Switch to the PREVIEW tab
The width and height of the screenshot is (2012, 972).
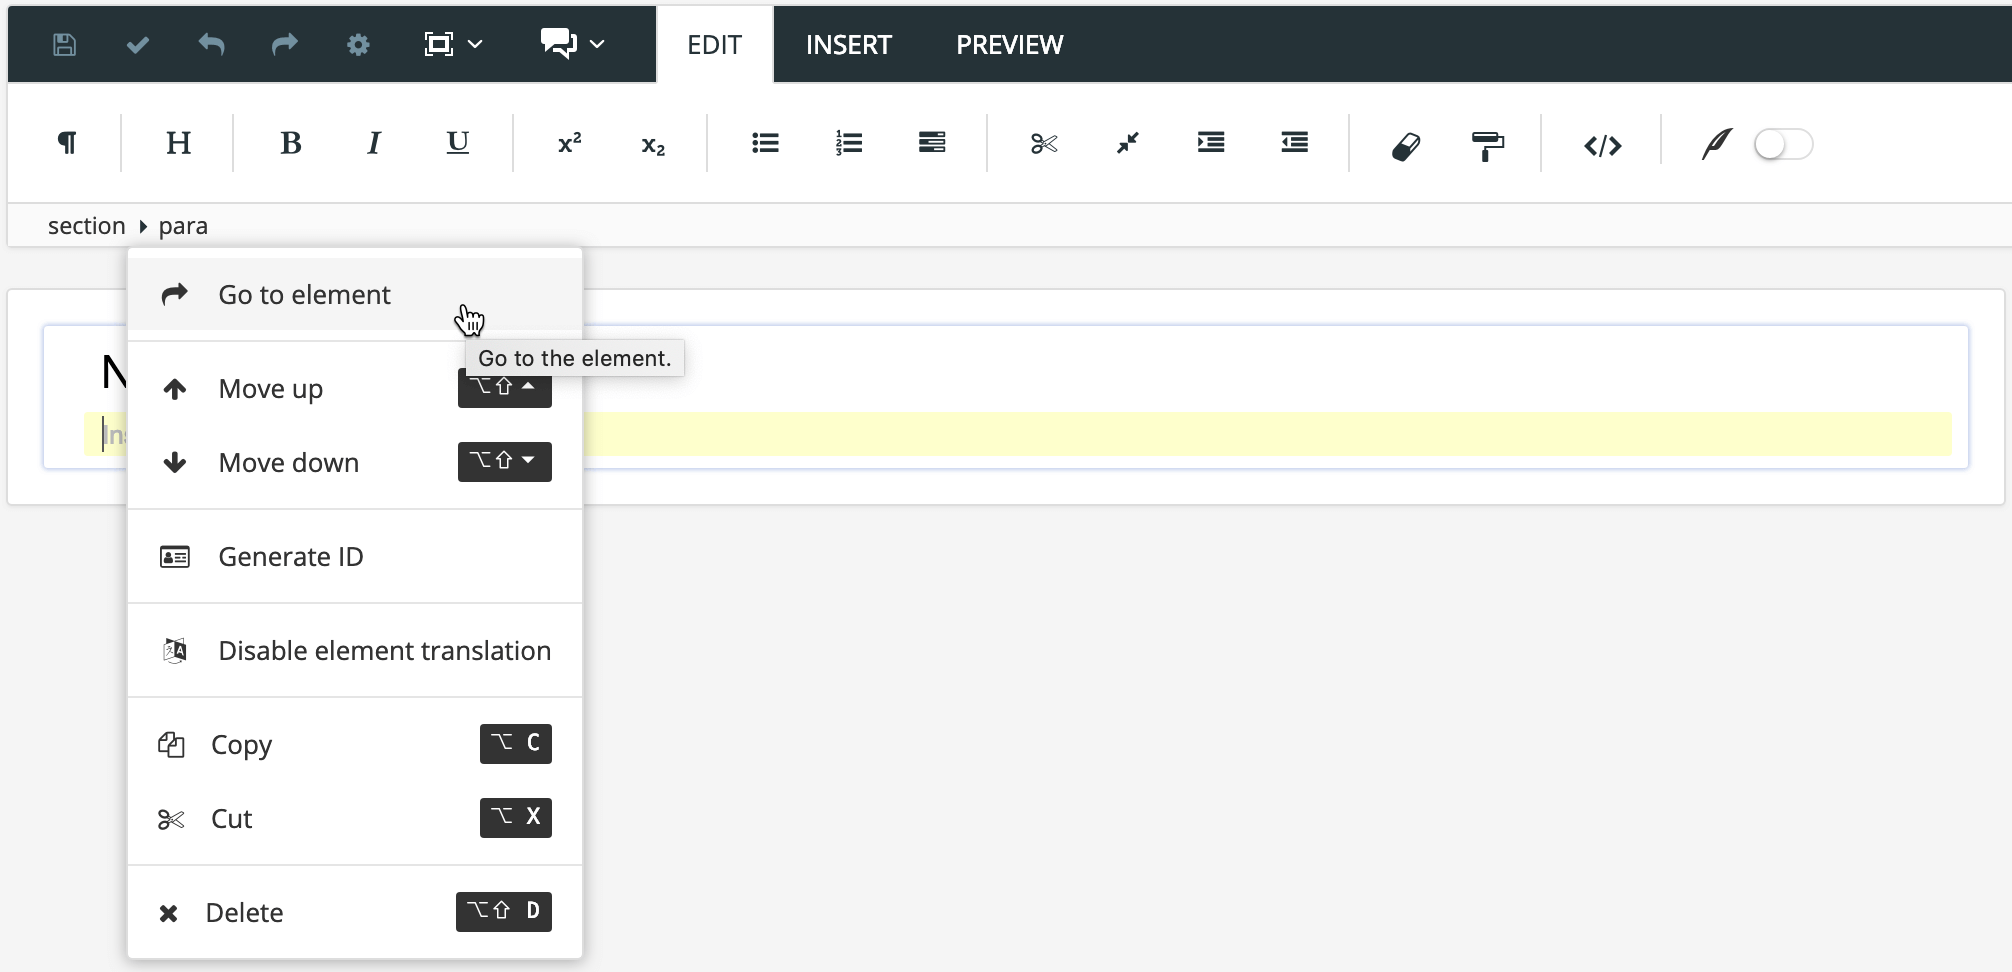pos(1009,45)
